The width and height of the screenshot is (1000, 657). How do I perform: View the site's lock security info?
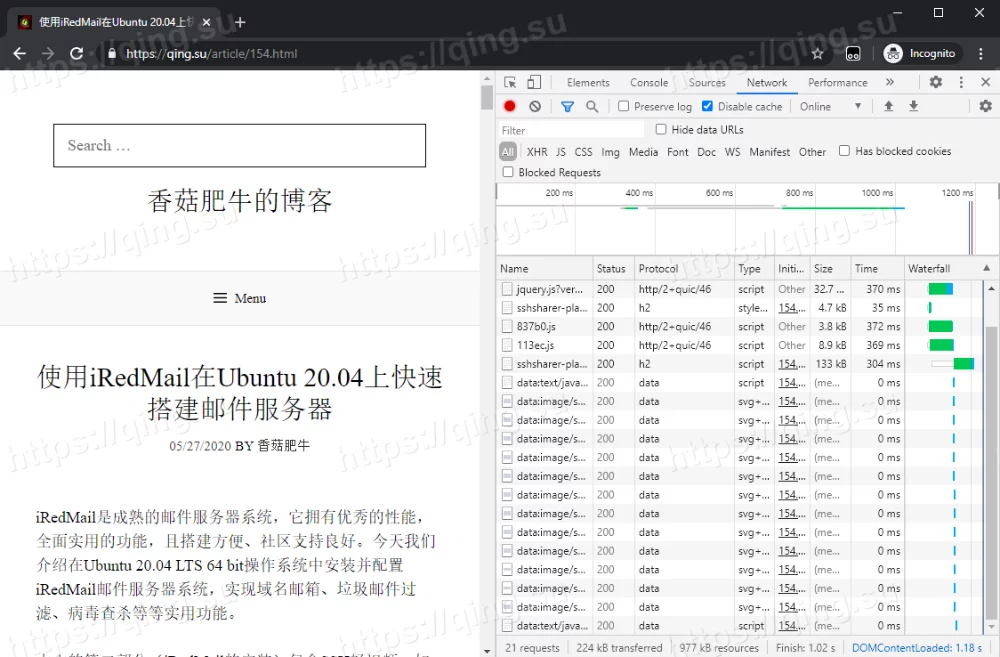pyautogui.click(x=112, y=54)
